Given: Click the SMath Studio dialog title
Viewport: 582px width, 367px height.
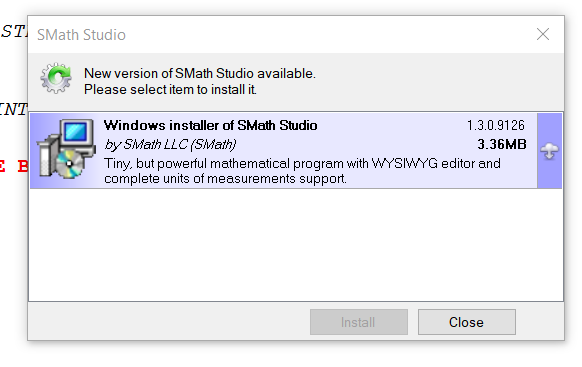Looking at the screenshot, I should pos(81,35).
